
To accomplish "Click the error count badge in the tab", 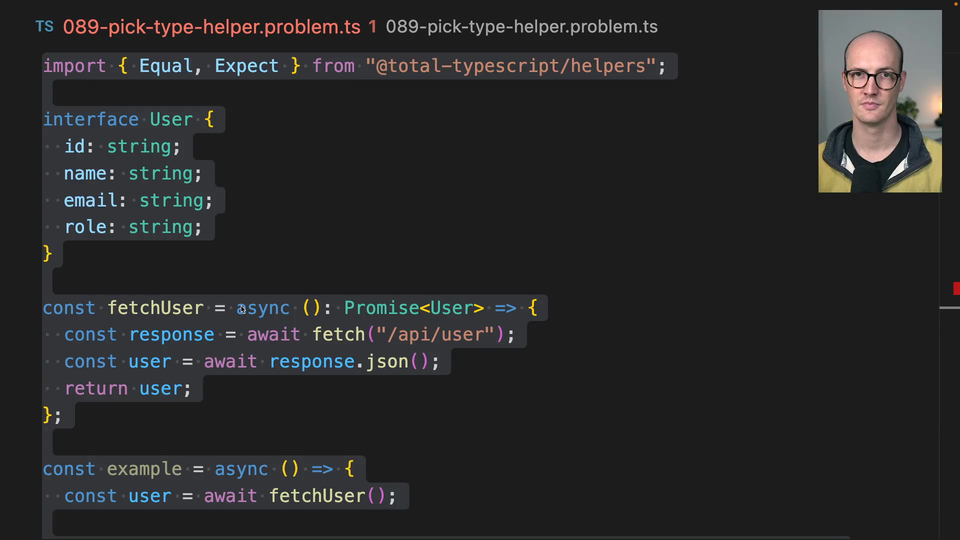I will 372,27.
